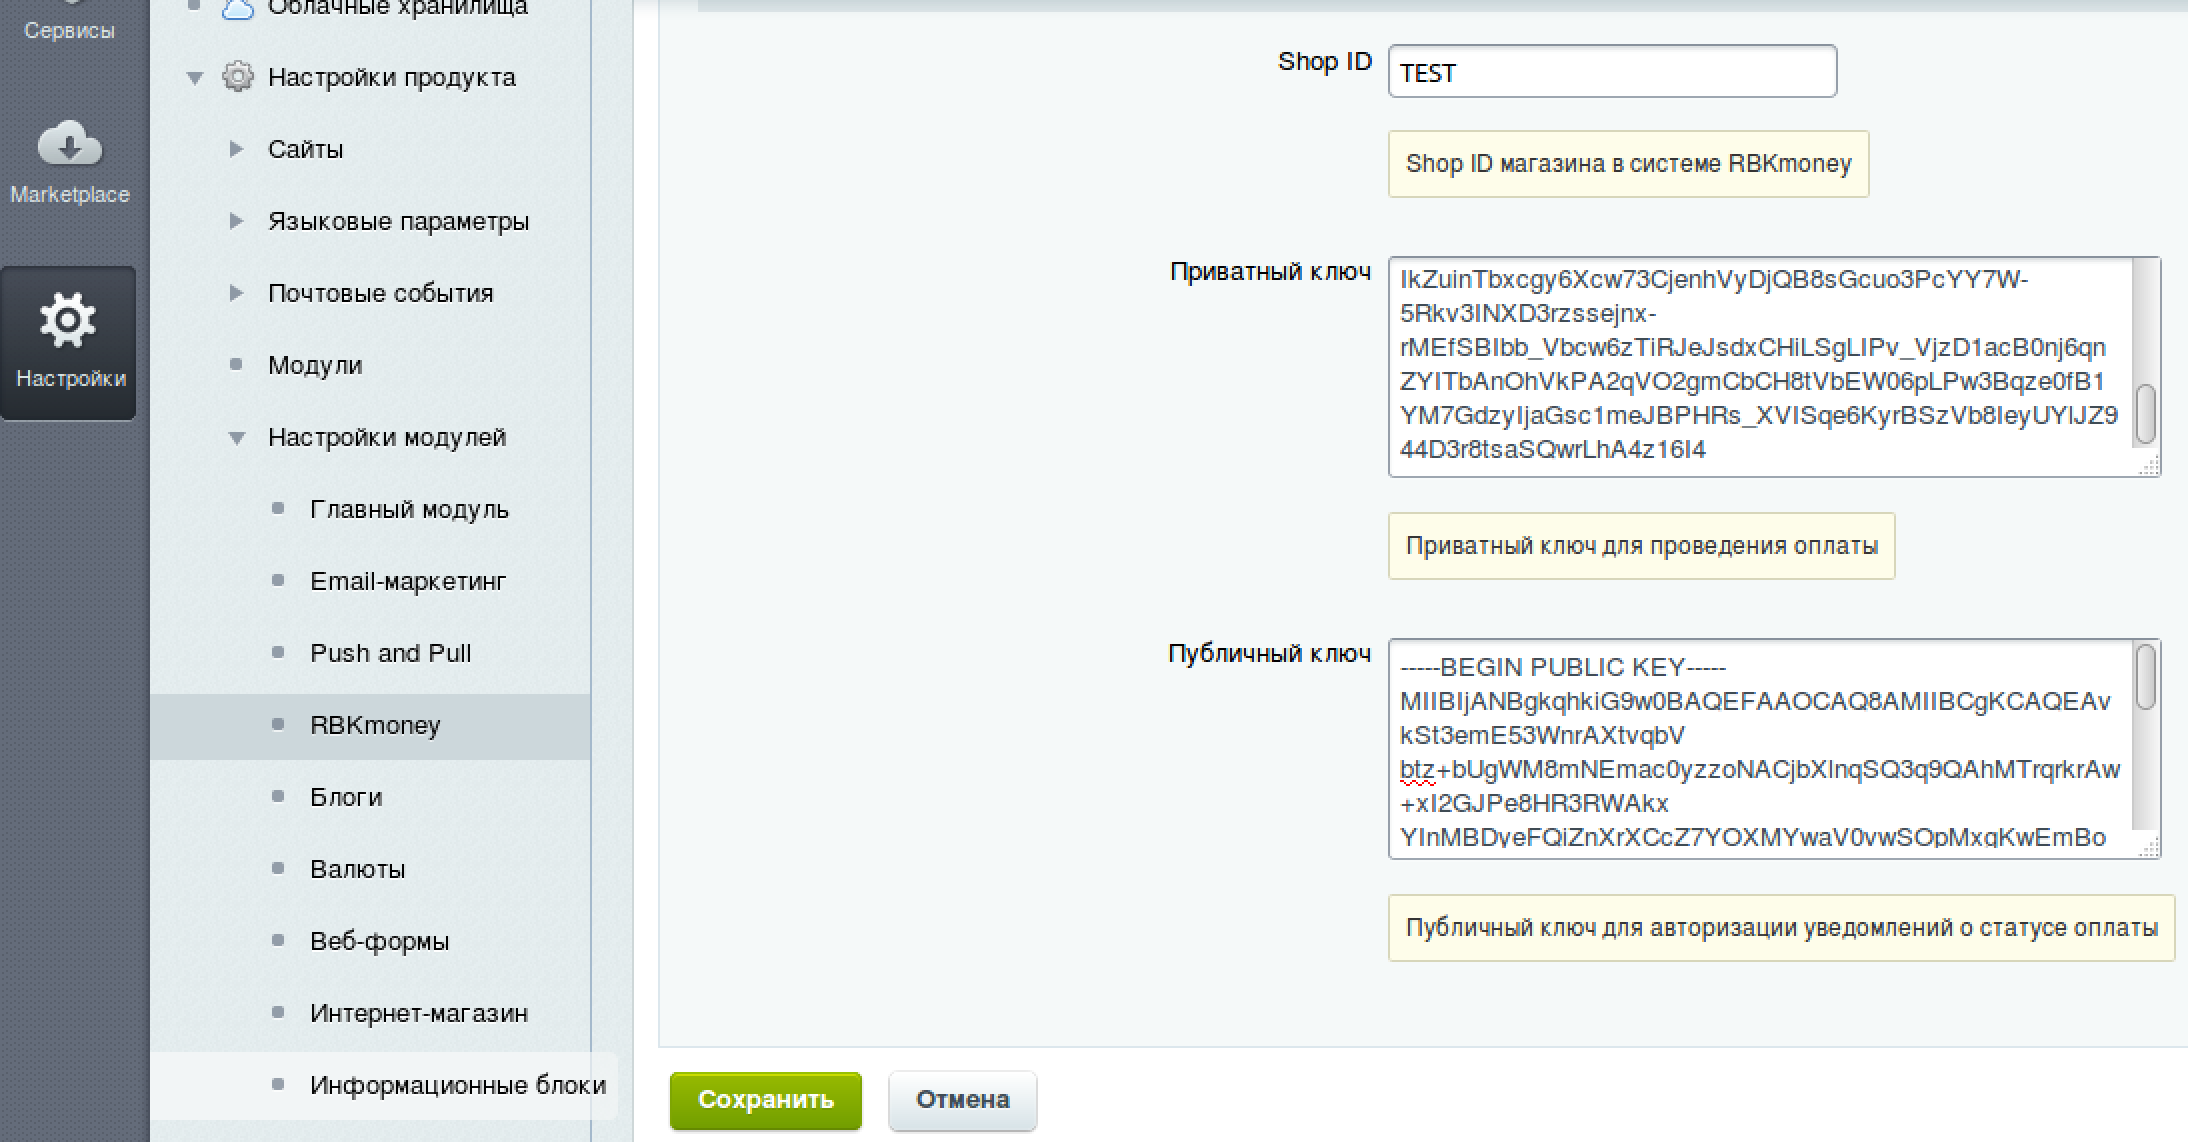2188x1142 pixels.
Task: Click the Настройки (Settings) gear icon
Action: point(68,320)
